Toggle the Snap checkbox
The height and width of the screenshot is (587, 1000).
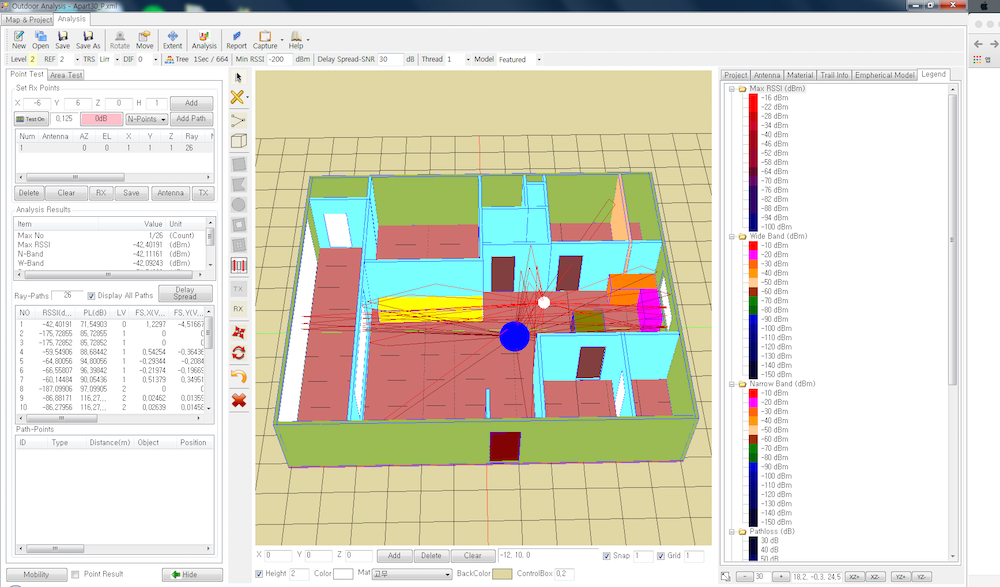tap(607, 556)
